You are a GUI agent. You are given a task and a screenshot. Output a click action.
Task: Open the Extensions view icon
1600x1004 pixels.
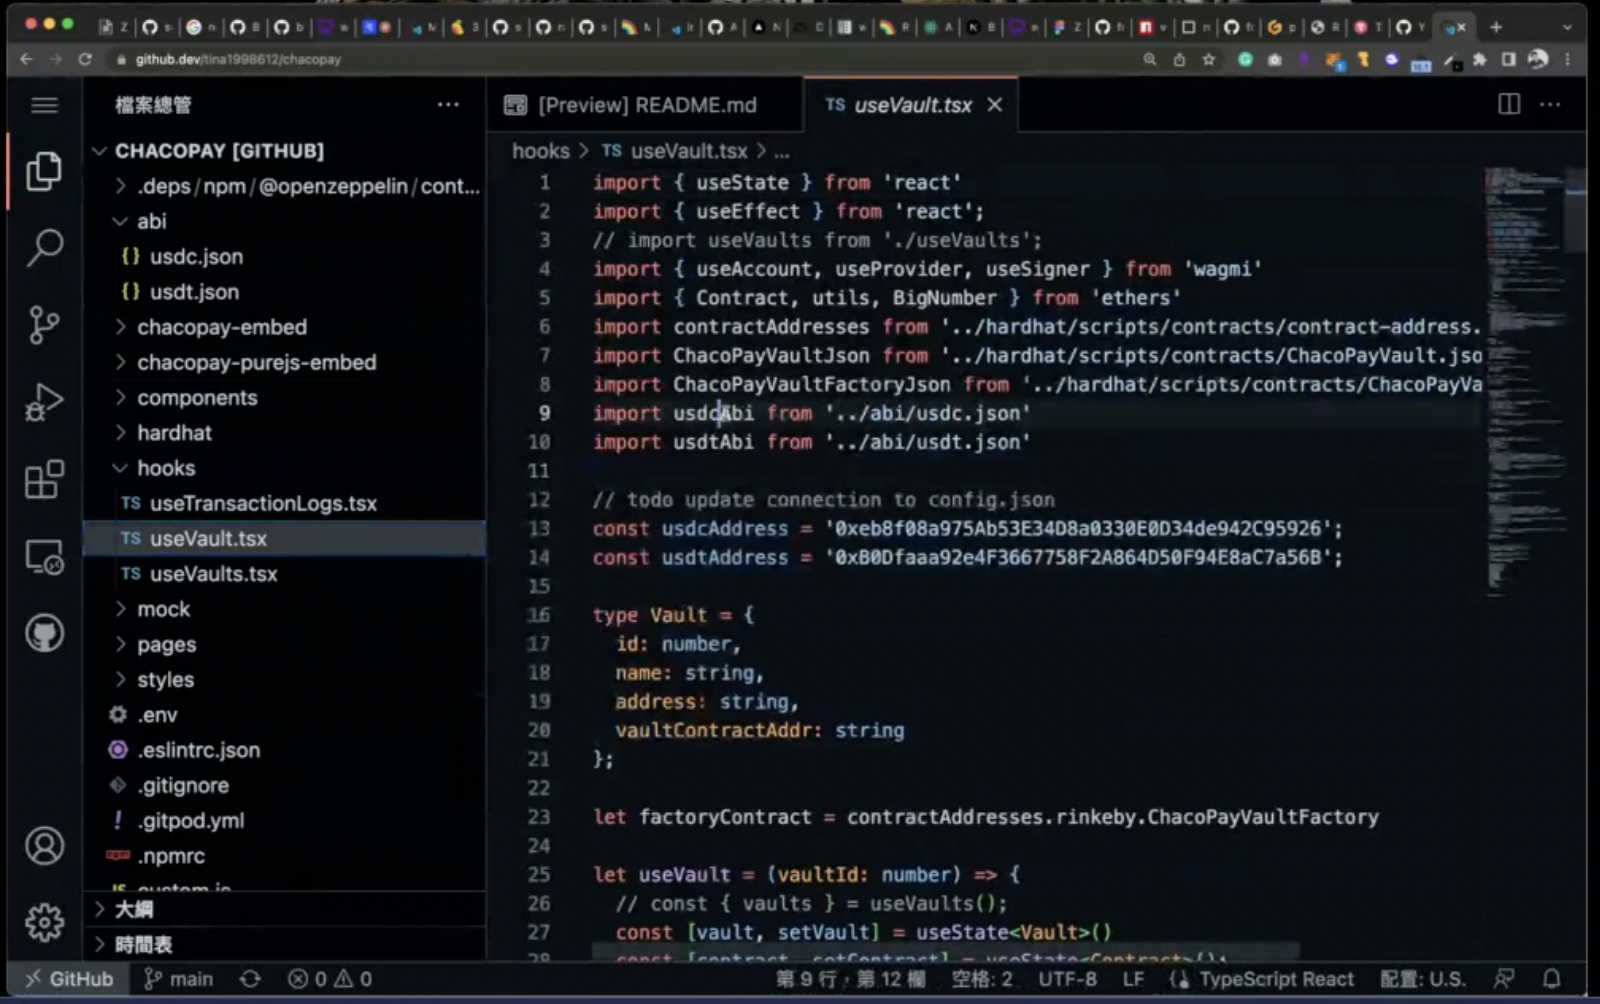44,480
